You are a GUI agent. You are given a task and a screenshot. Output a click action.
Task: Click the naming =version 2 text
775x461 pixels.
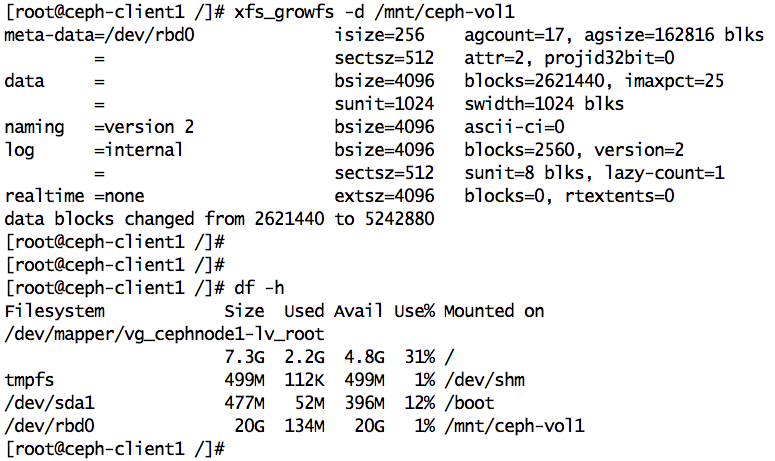click(99, 126)
